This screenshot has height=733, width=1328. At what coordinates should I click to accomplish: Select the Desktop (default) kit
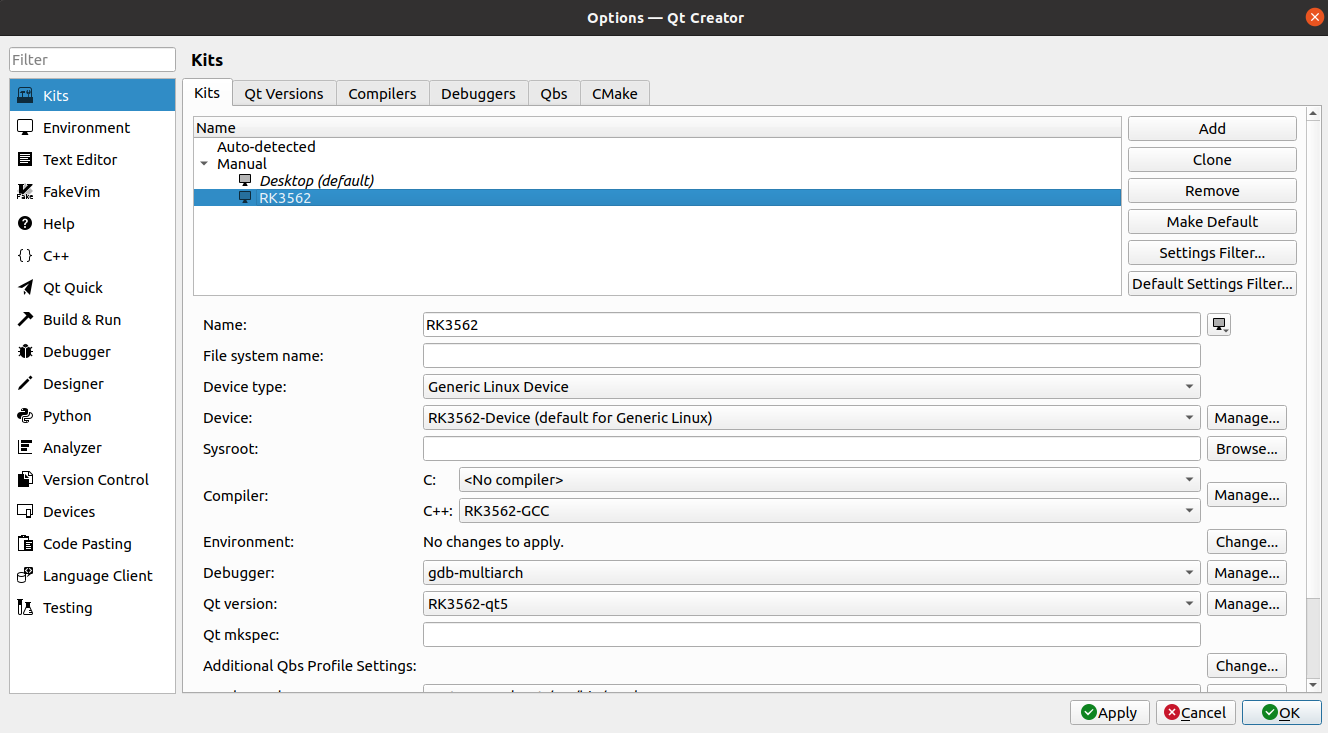[x=316, y=181]
